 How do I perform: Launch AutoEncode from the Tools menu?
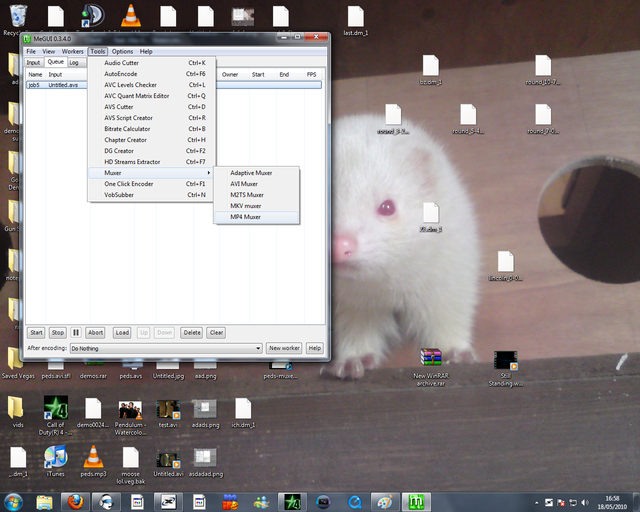[151, 74]
